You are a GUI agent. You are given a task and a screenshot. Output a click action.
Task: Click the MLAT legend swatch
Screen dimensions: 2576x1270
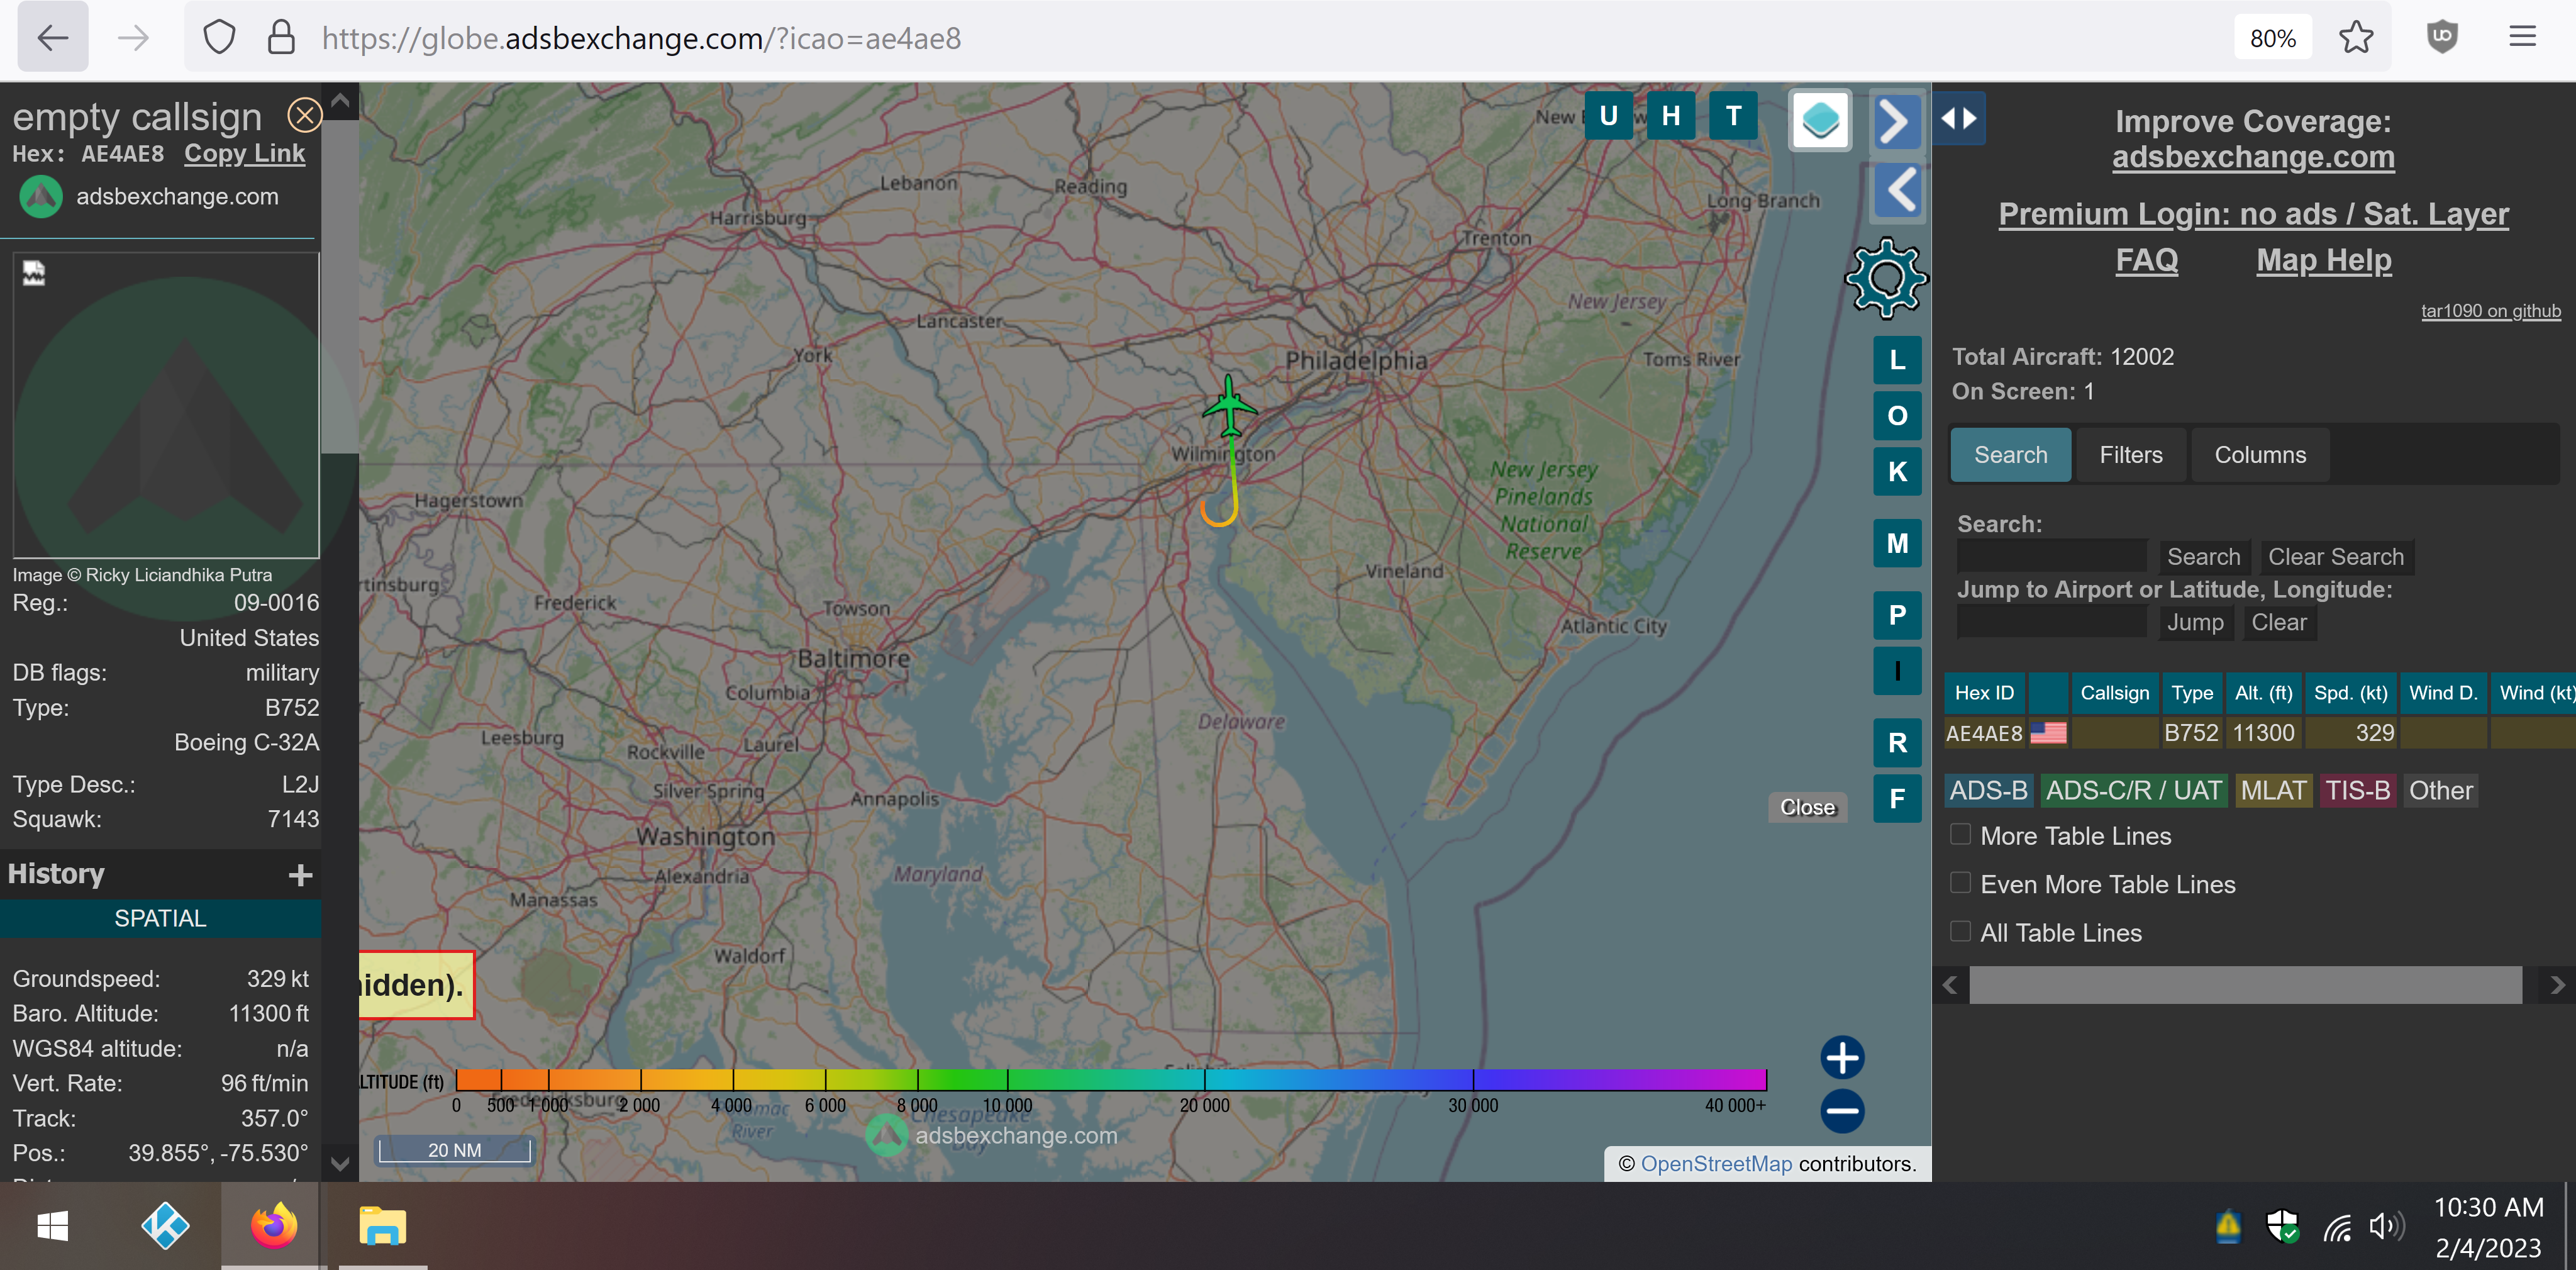point(2273,790)
